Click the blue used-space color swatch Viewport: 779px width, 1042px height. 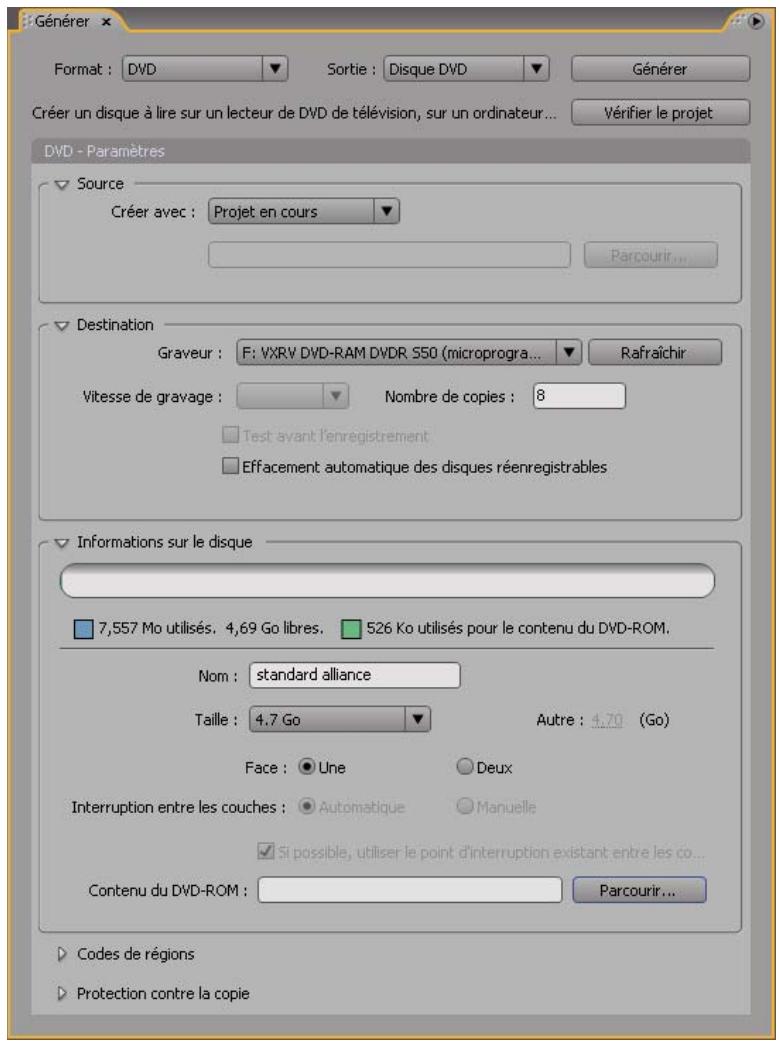[x=83, y=629]
